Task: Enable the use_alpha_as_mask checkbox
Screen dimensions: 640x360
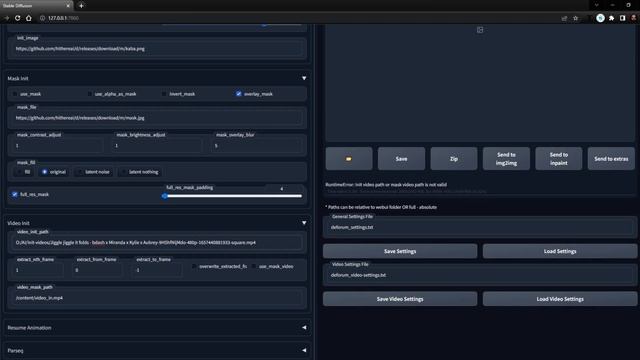Action: tap(90, 94)
